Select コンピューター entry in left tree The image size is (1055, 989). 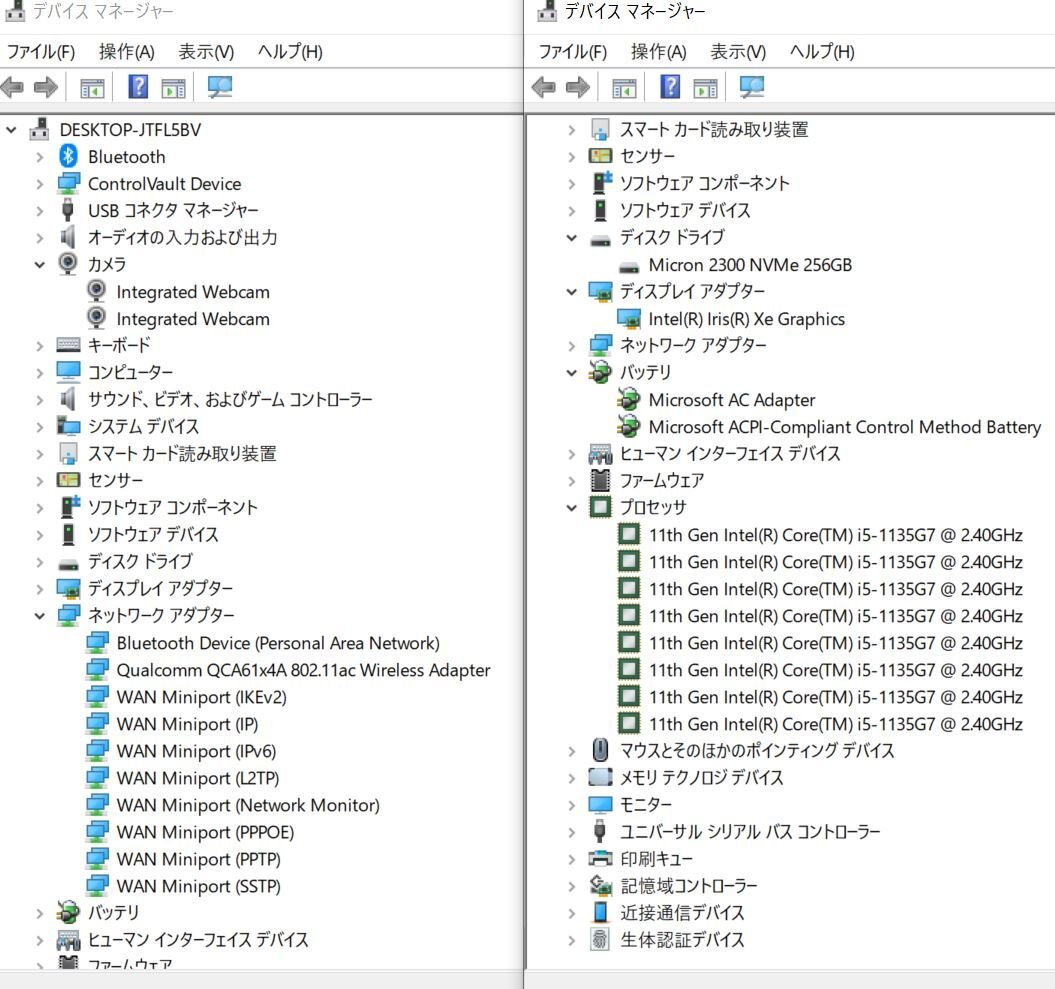click(130, 371)
